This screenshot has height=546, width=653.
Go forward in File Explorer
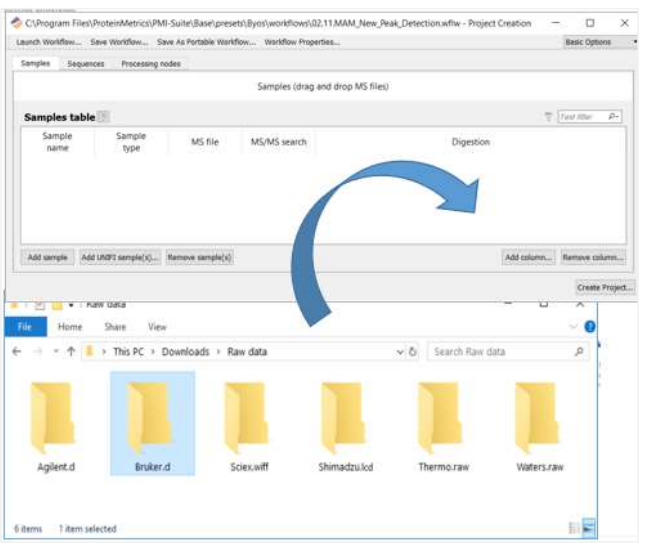coord(38,352)
